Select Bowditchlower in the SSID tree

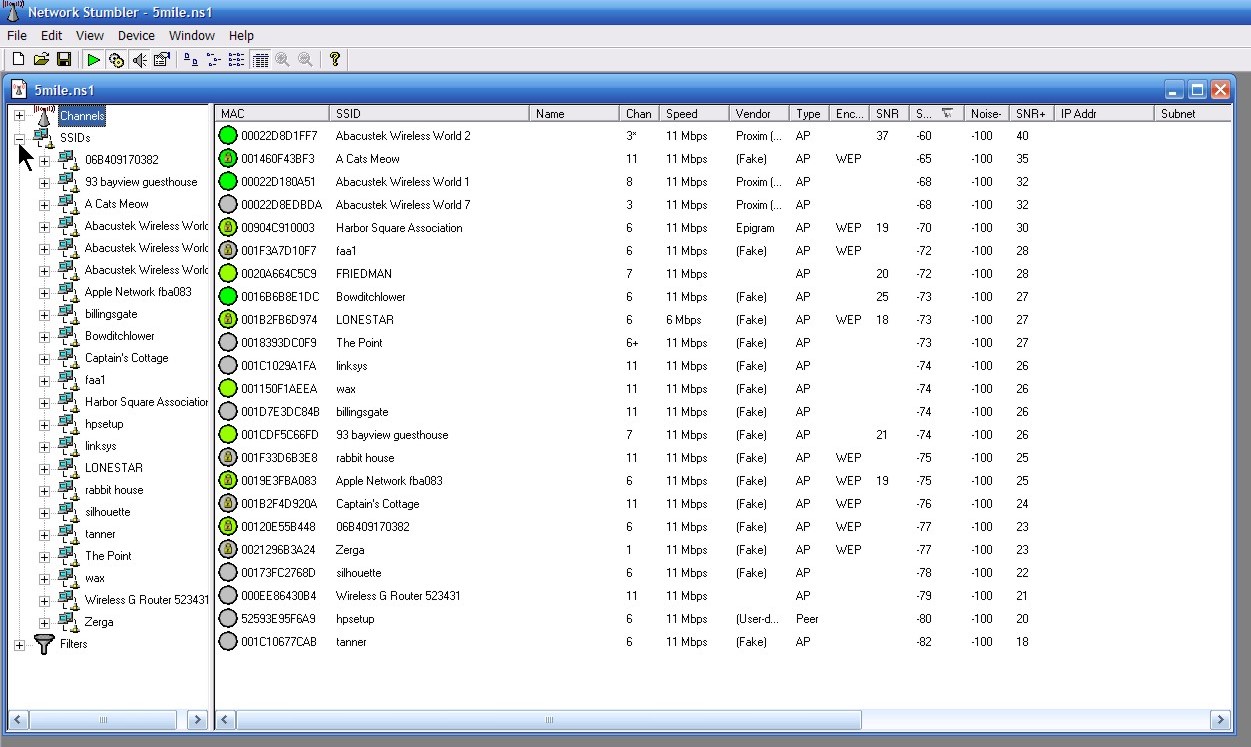(x=120, y=336)
